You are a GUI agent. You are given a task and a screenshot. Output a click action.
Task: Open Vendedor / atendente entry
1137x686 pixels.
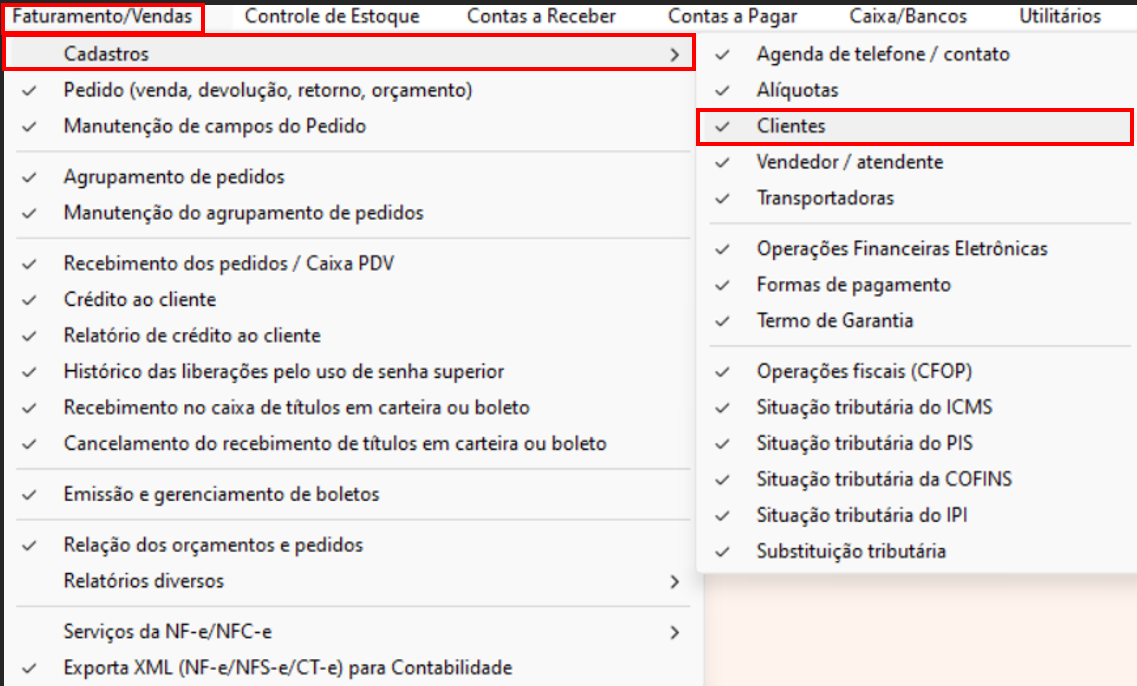pos(849,162)
